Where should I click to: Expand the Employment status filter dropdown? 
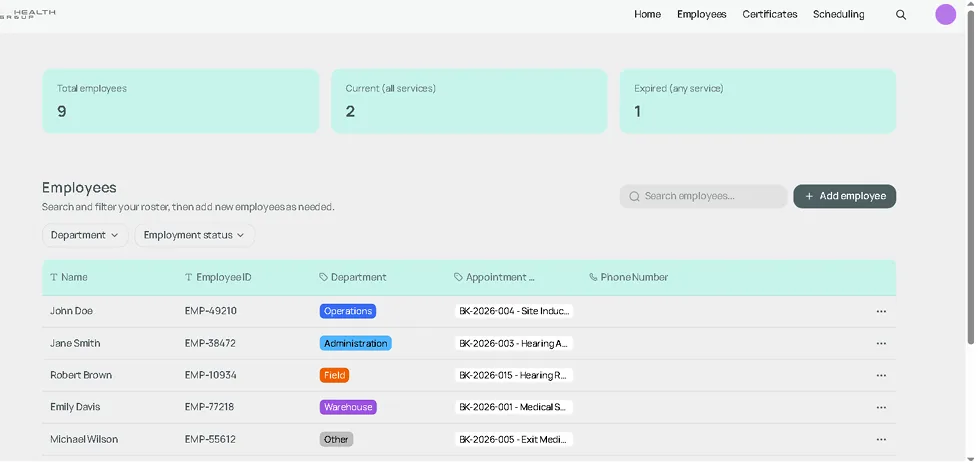(194, 235)
